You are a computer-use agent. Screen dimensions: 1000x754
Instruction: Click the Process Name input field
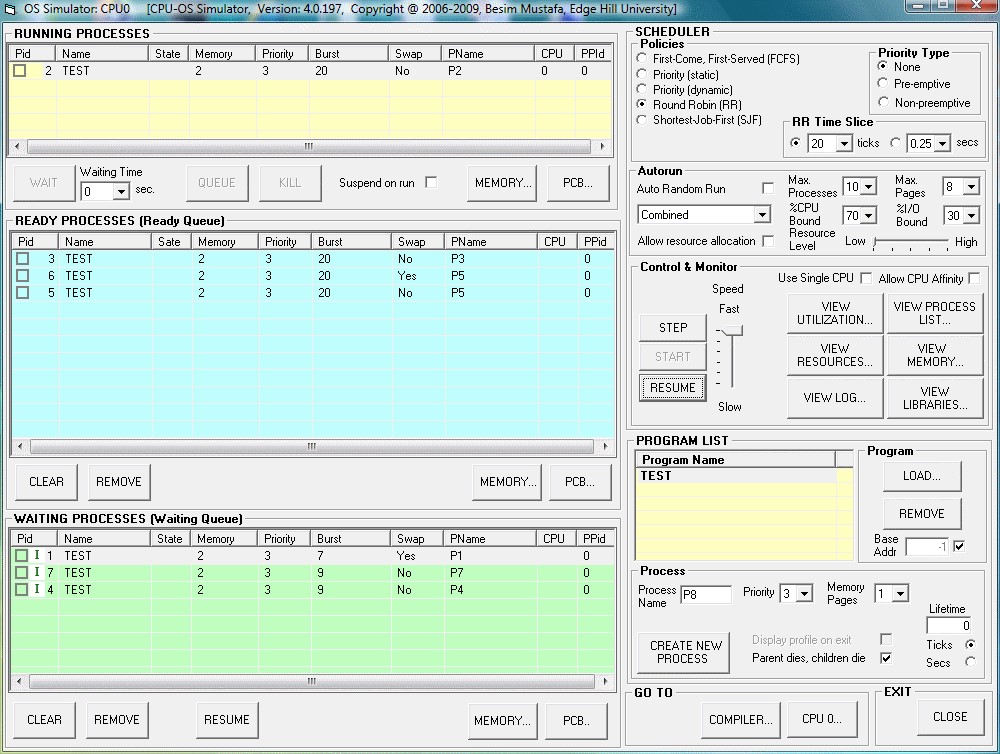[x=705, y=595]
